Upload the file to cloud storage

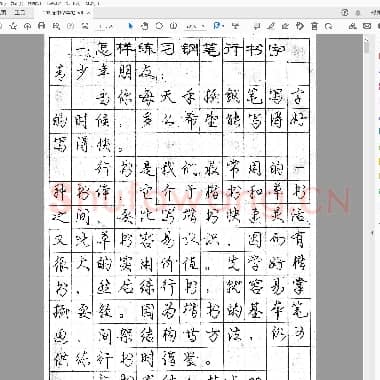(27, 26)
